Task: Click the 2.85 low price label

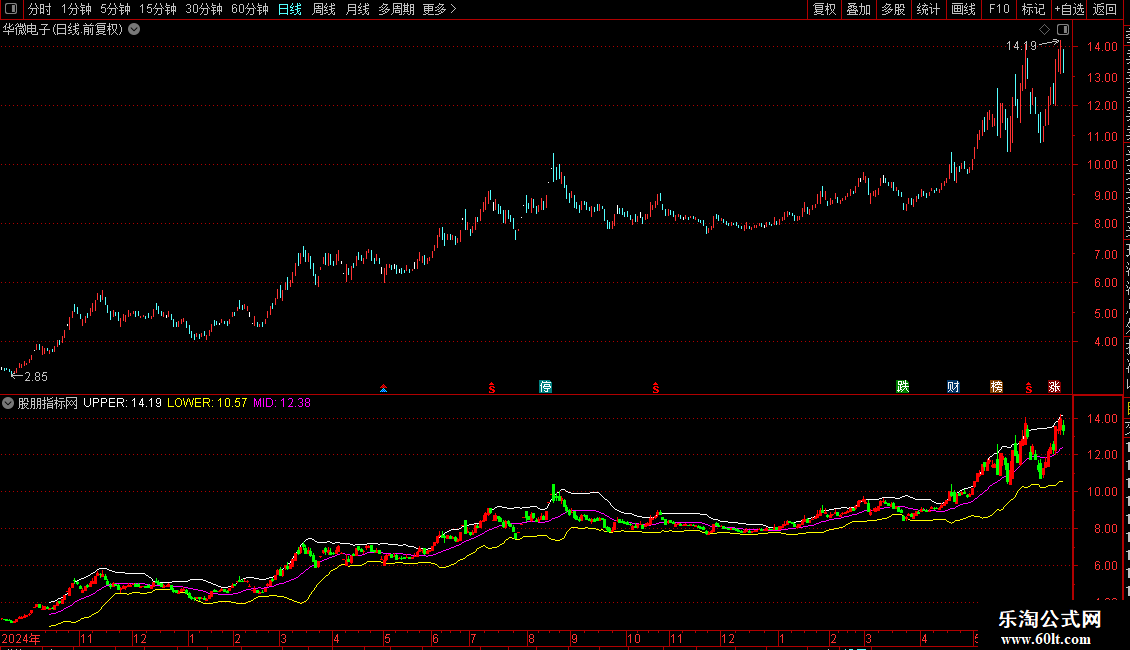Action: (x=36, y=377)
